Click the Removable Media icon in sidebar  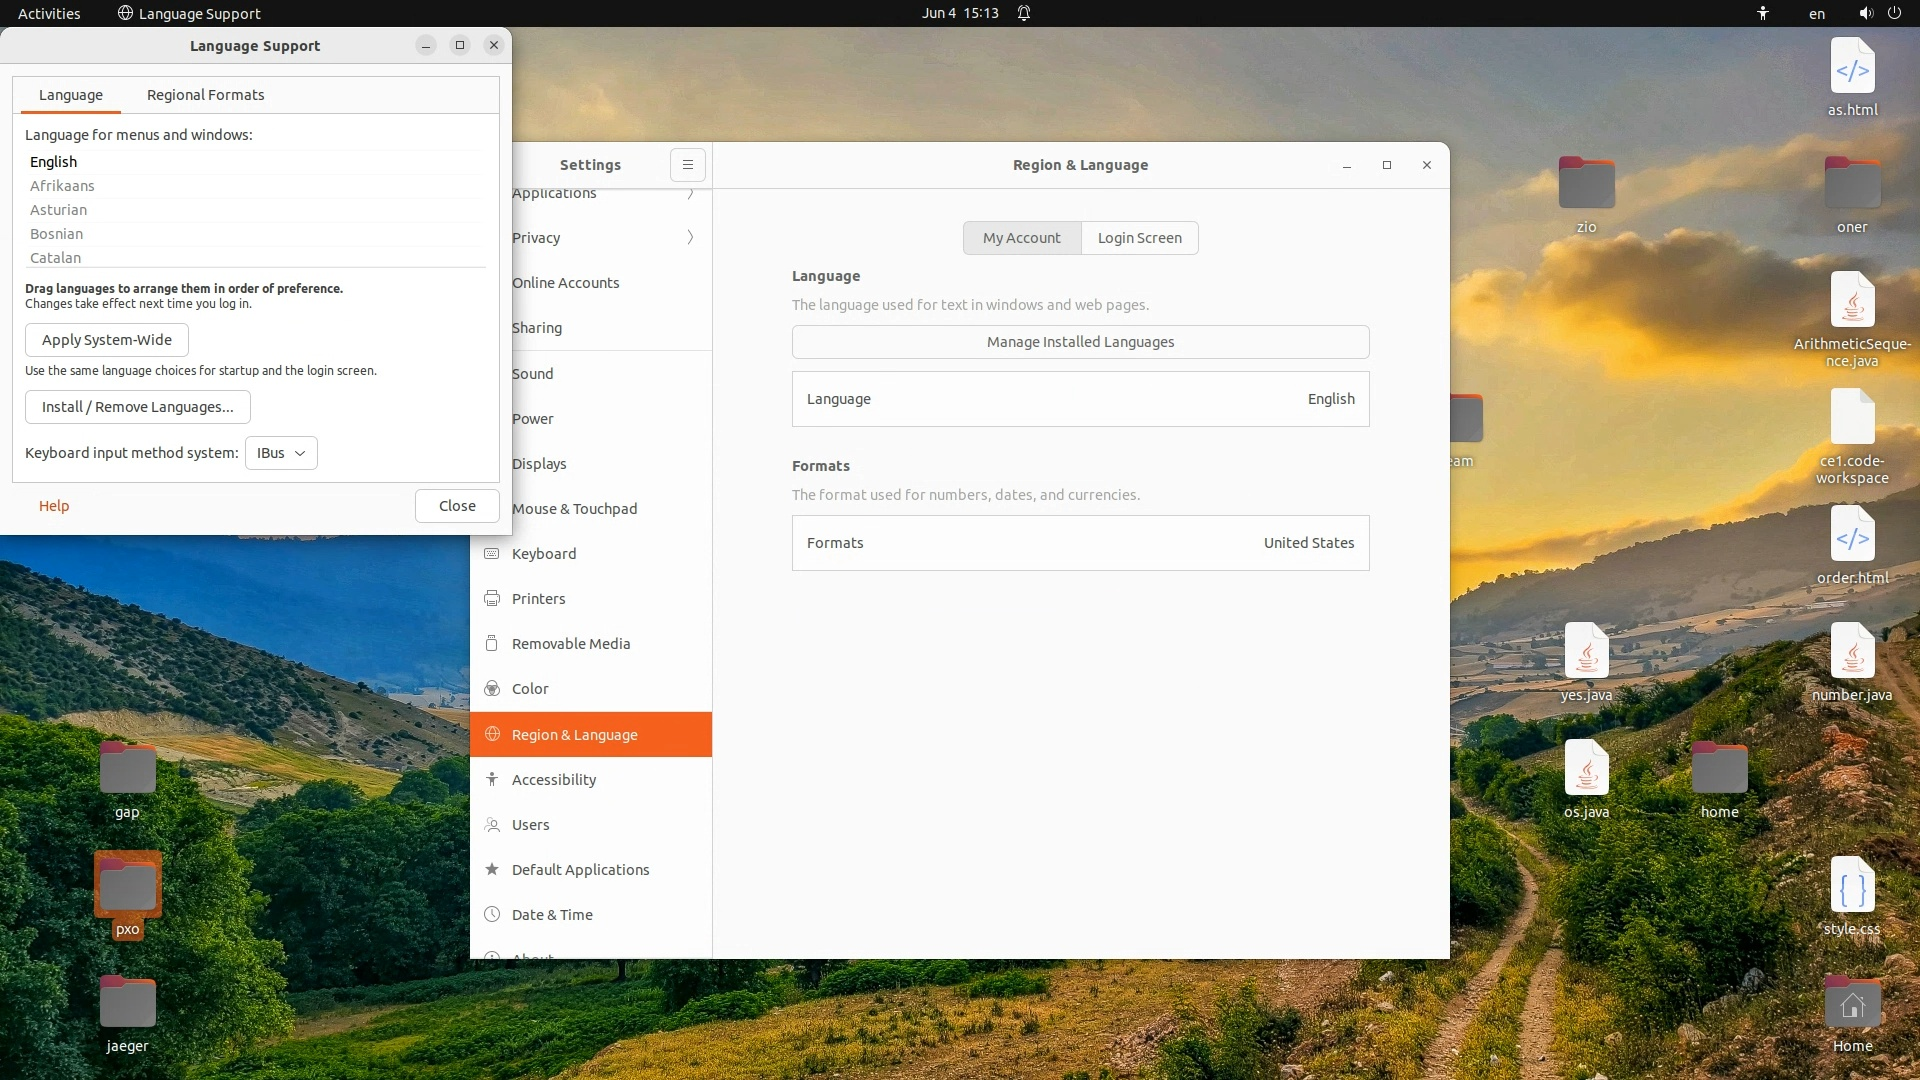491,643
